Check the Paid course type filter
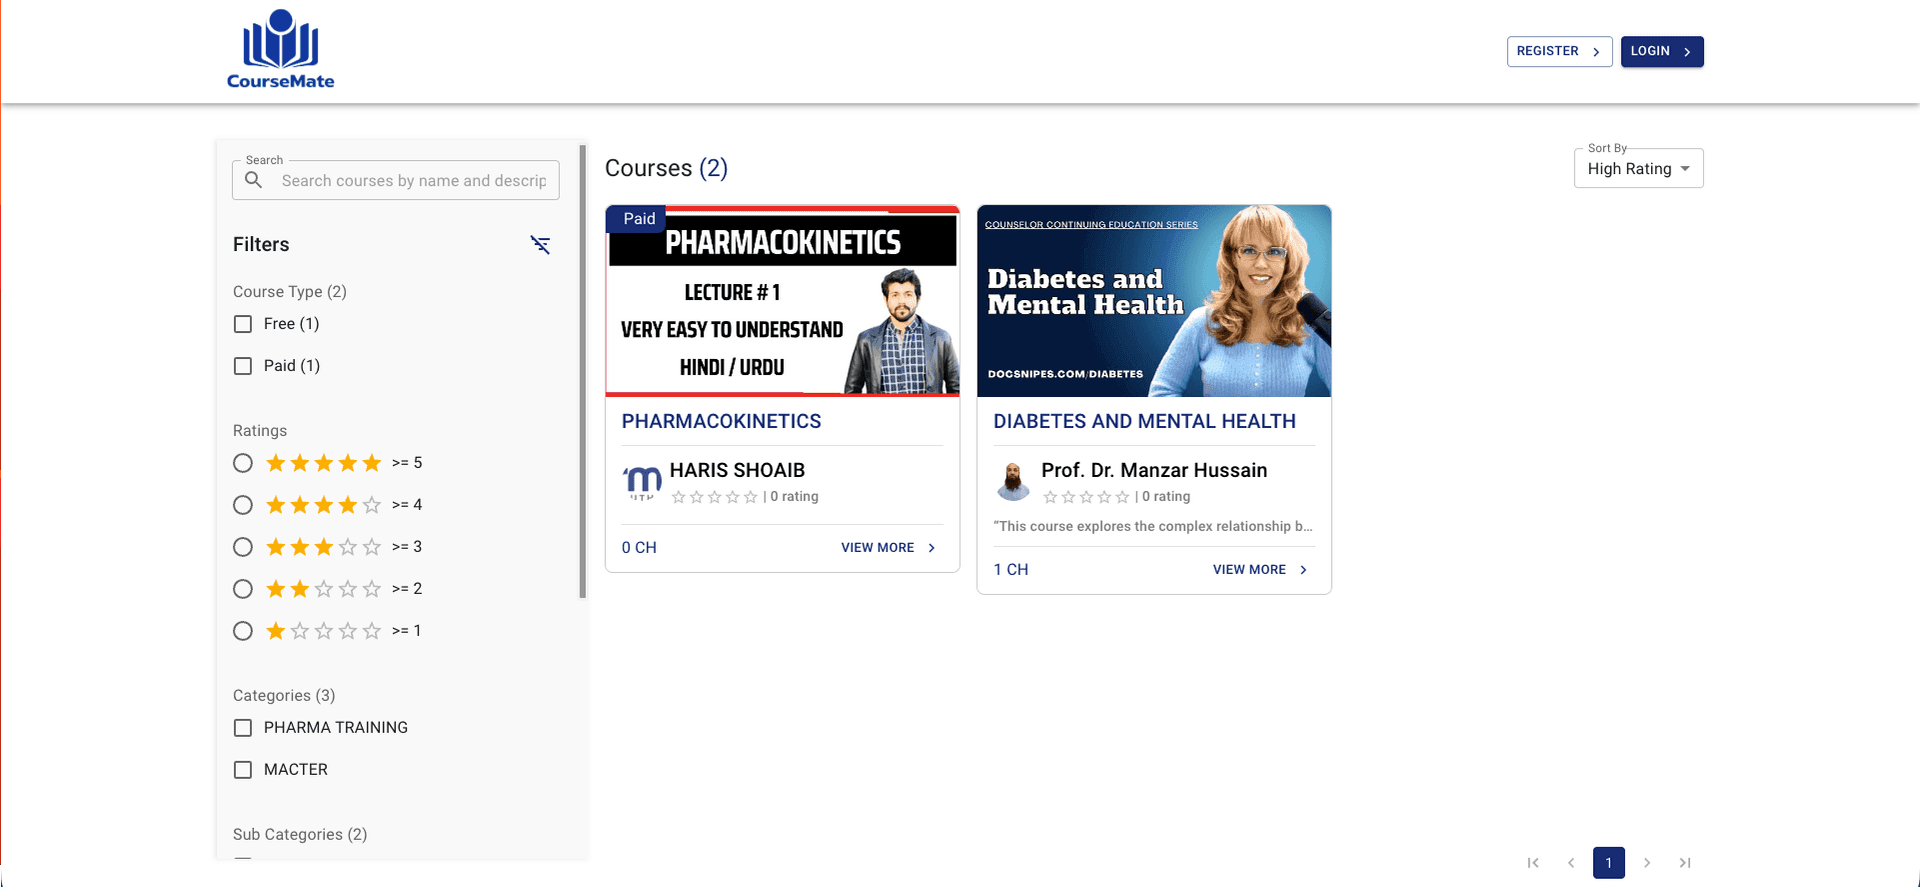1920x887 pixels. point(243,366)
